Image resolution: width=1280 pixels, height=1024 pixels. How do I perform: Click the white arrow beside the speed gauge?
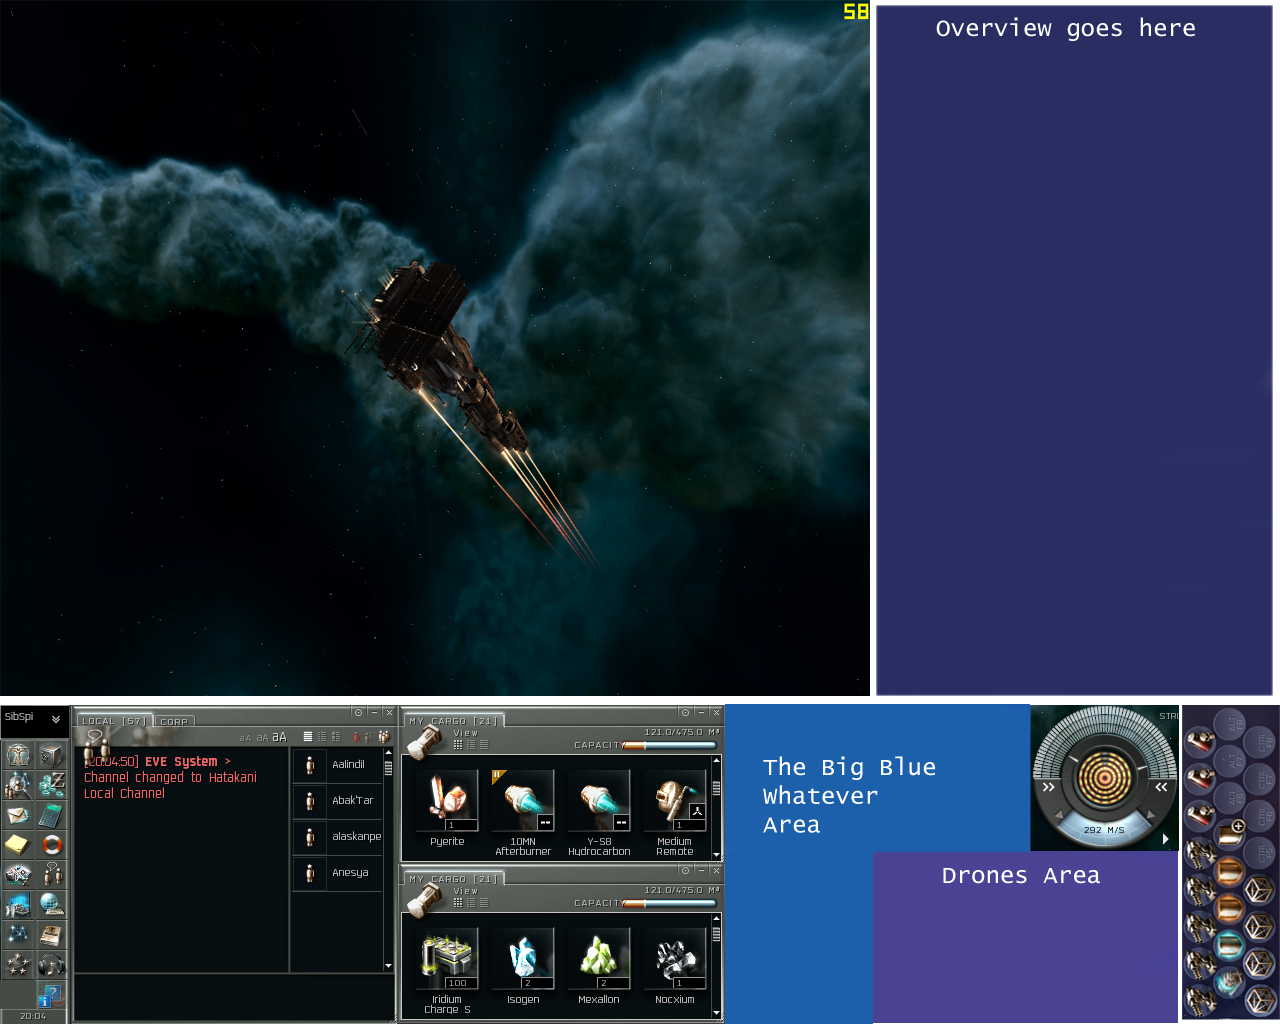(x=1165, y=839)
